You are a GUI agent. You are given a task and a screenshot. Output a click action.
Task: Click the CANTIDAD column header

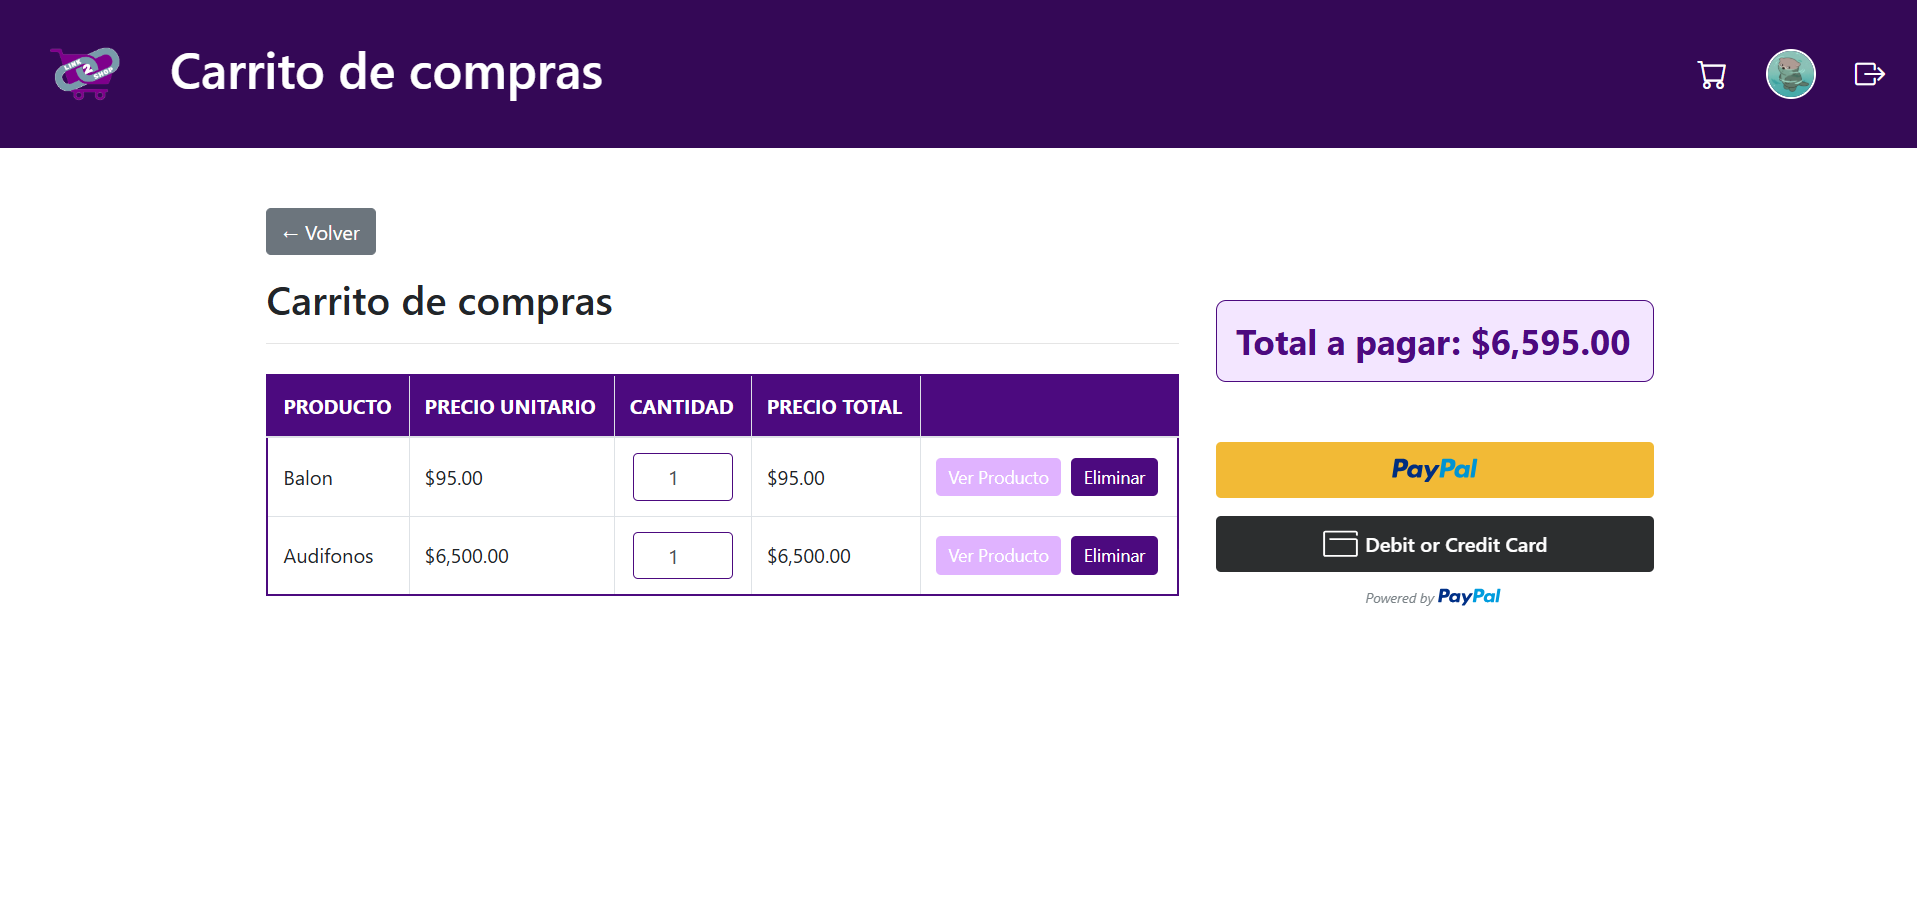click(682, 406)
